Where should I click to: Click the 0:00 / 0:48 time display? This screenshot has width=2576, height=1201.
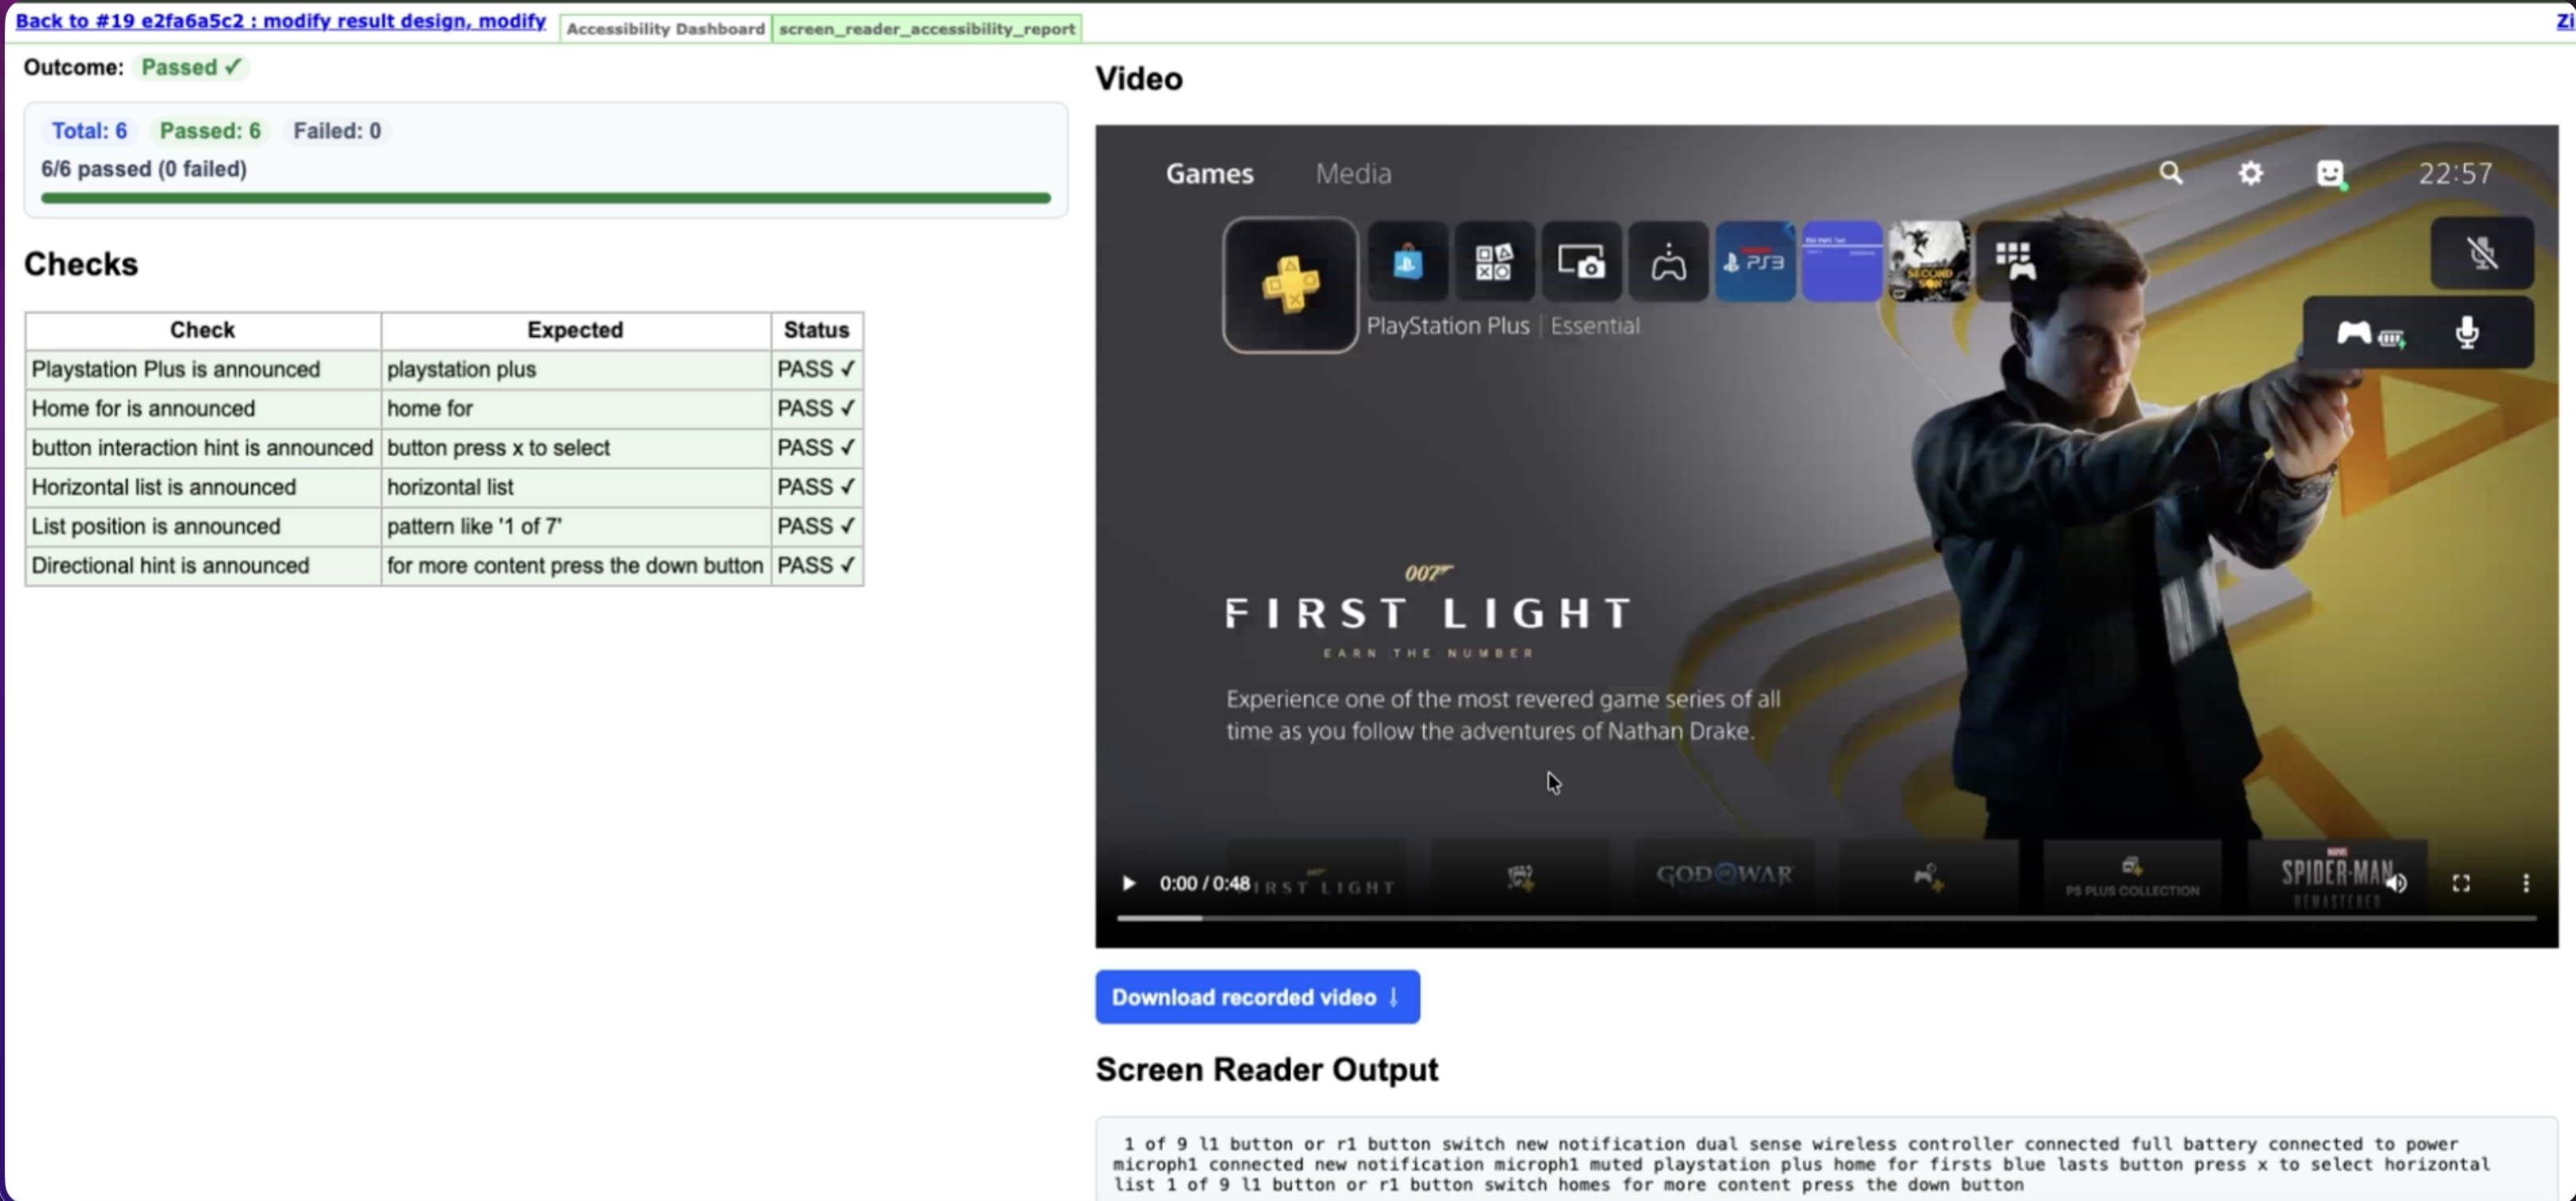pos(1204,883)
